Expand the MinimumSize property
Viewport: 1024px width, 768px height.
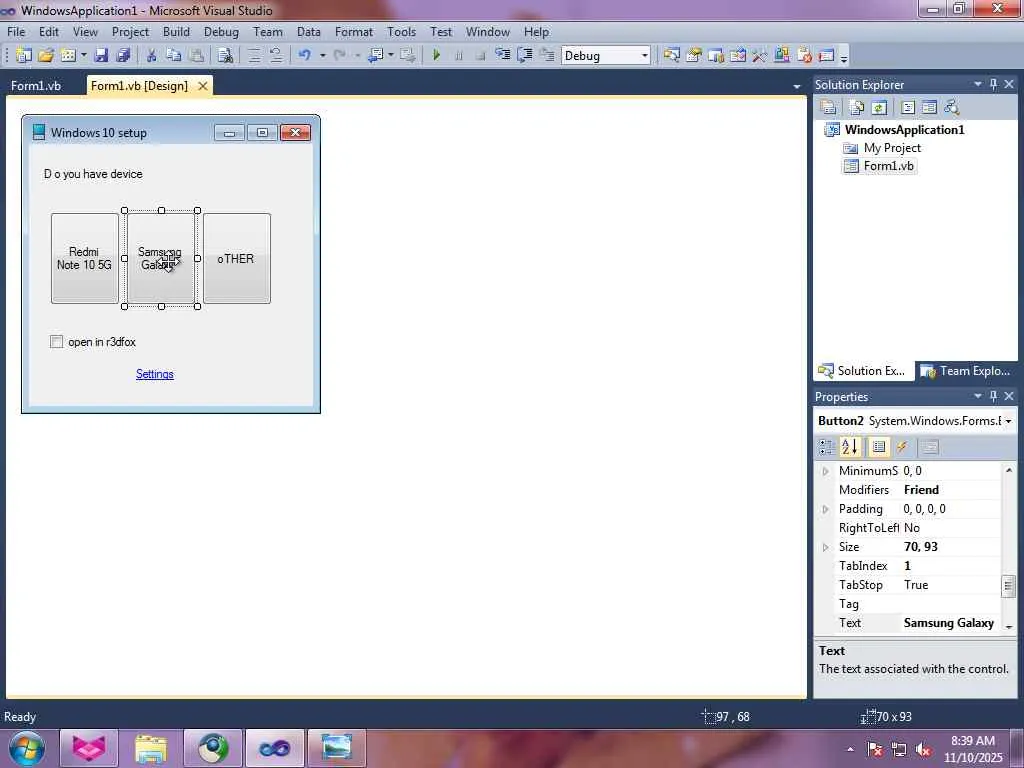click(825, 471)
